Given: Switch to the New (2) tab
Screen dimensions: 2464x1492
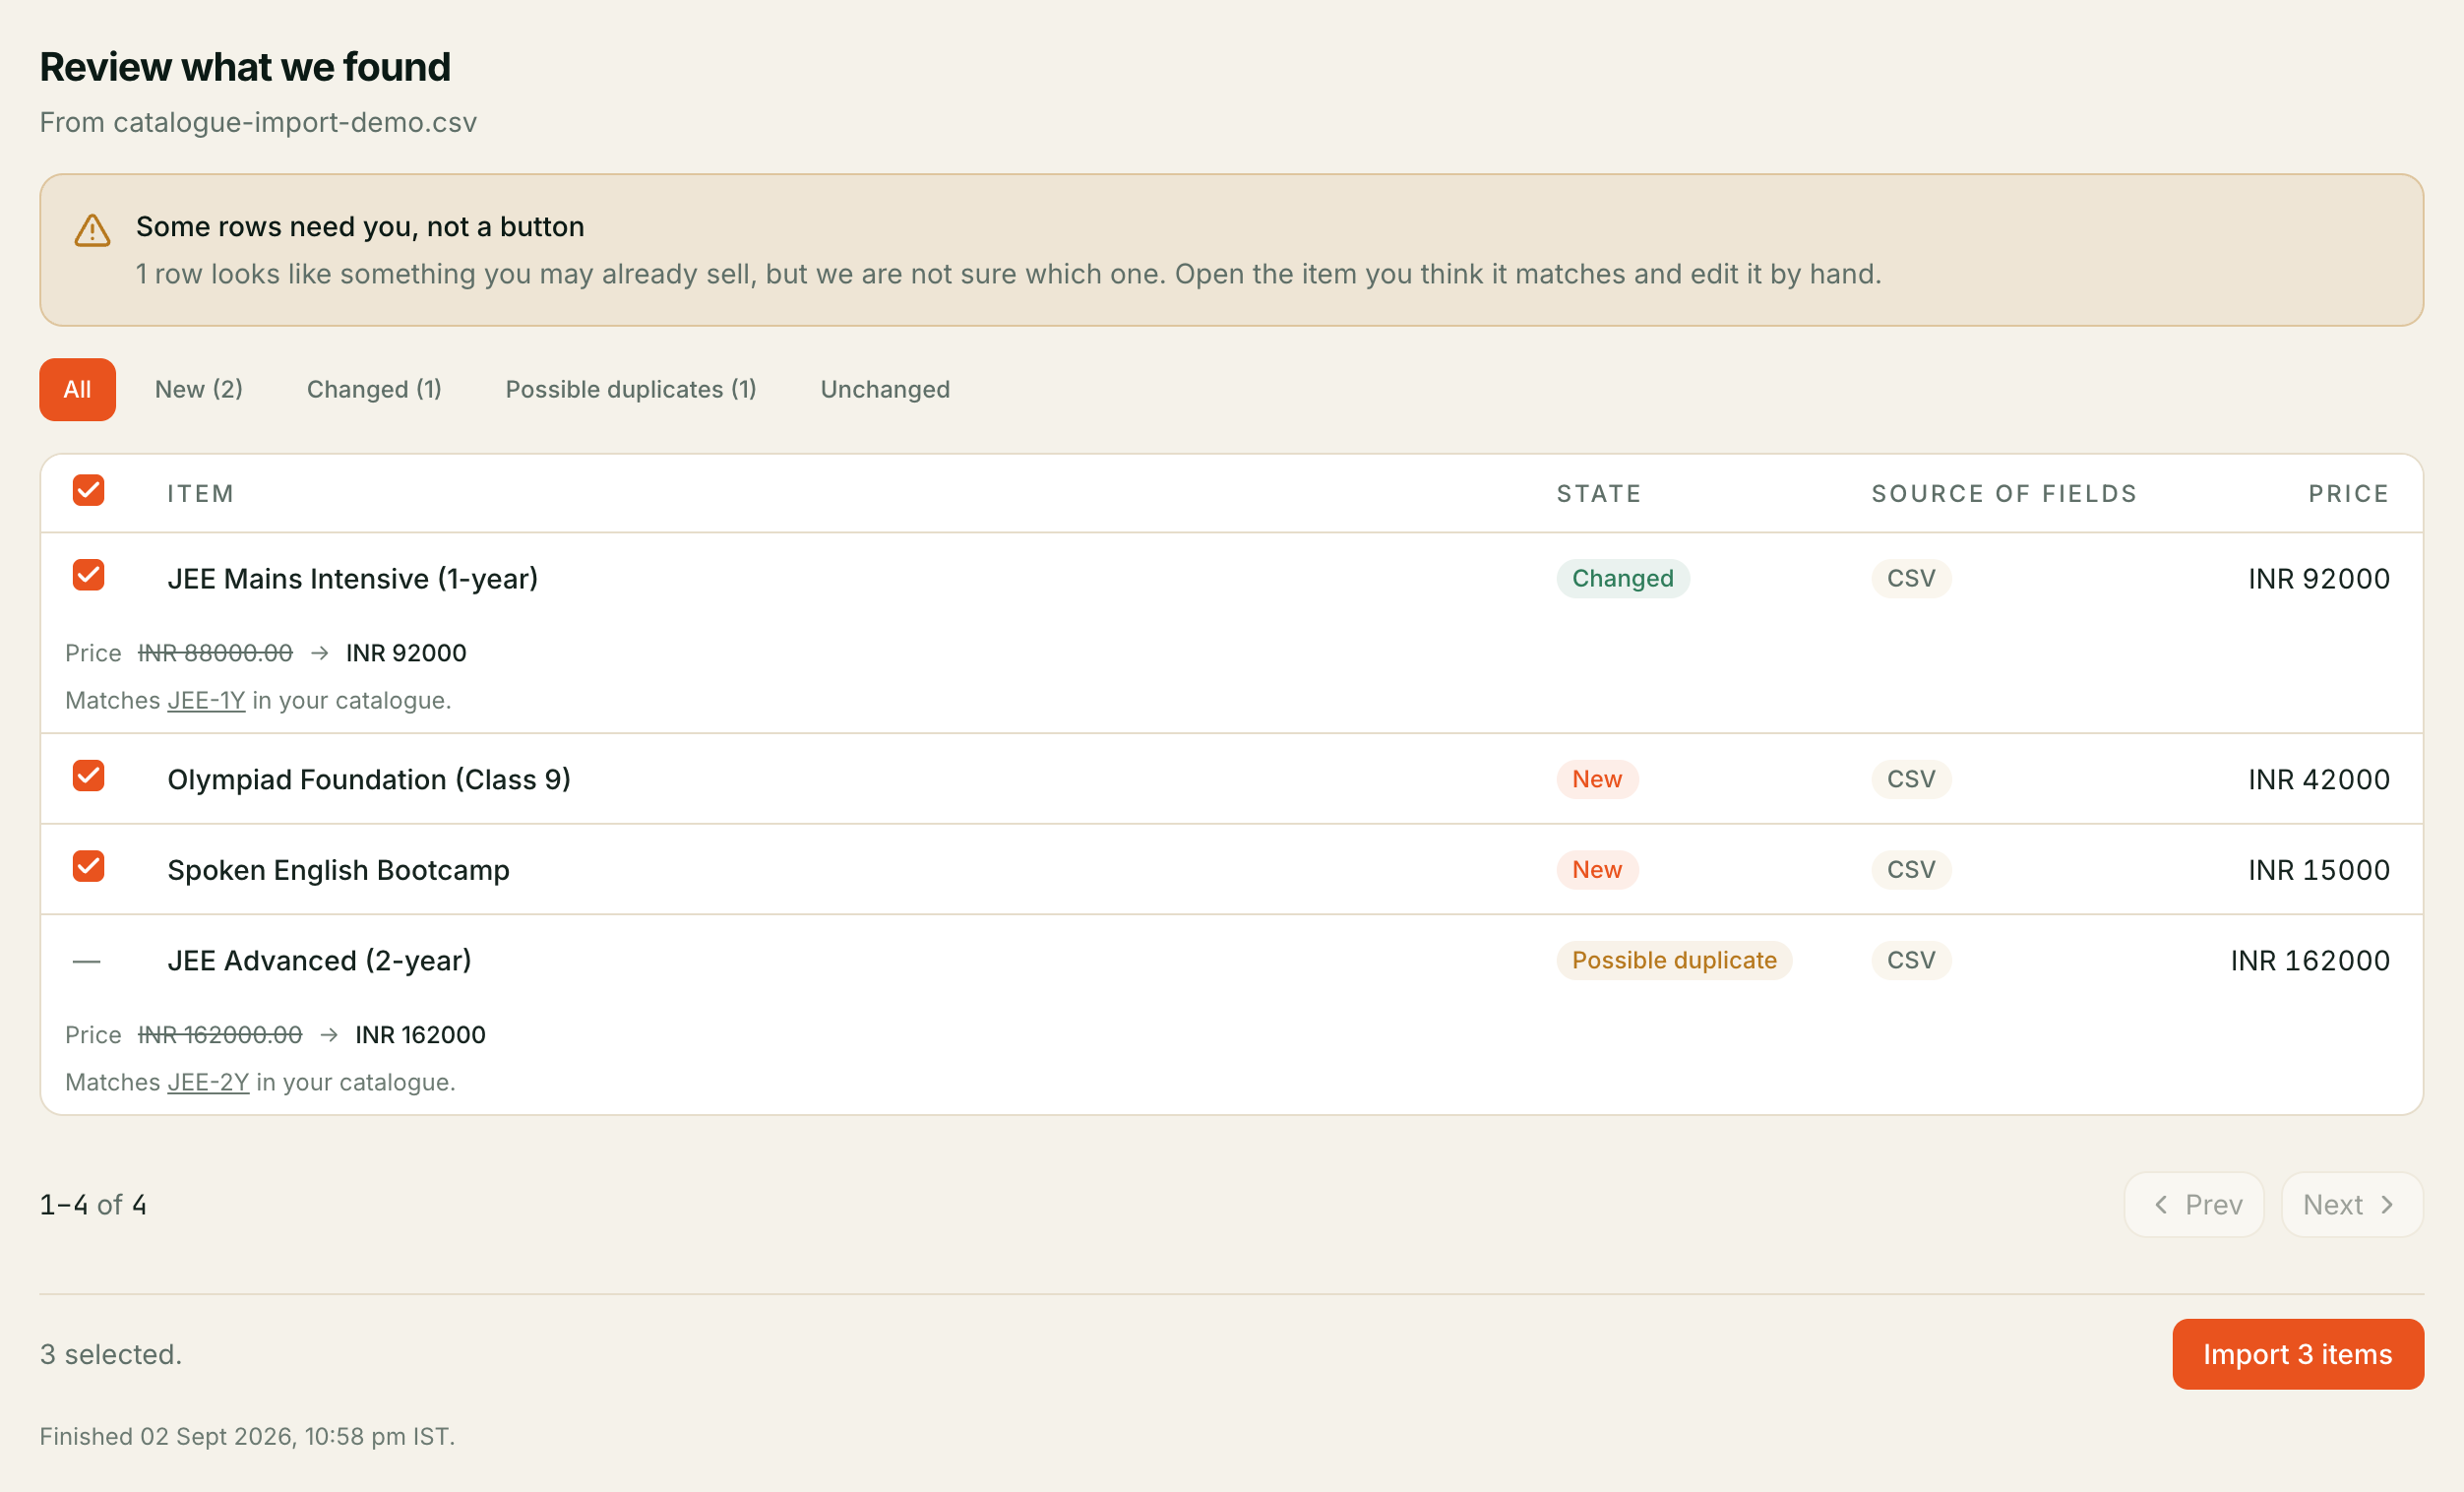Looking at the screenshot, I should point(199,389).
